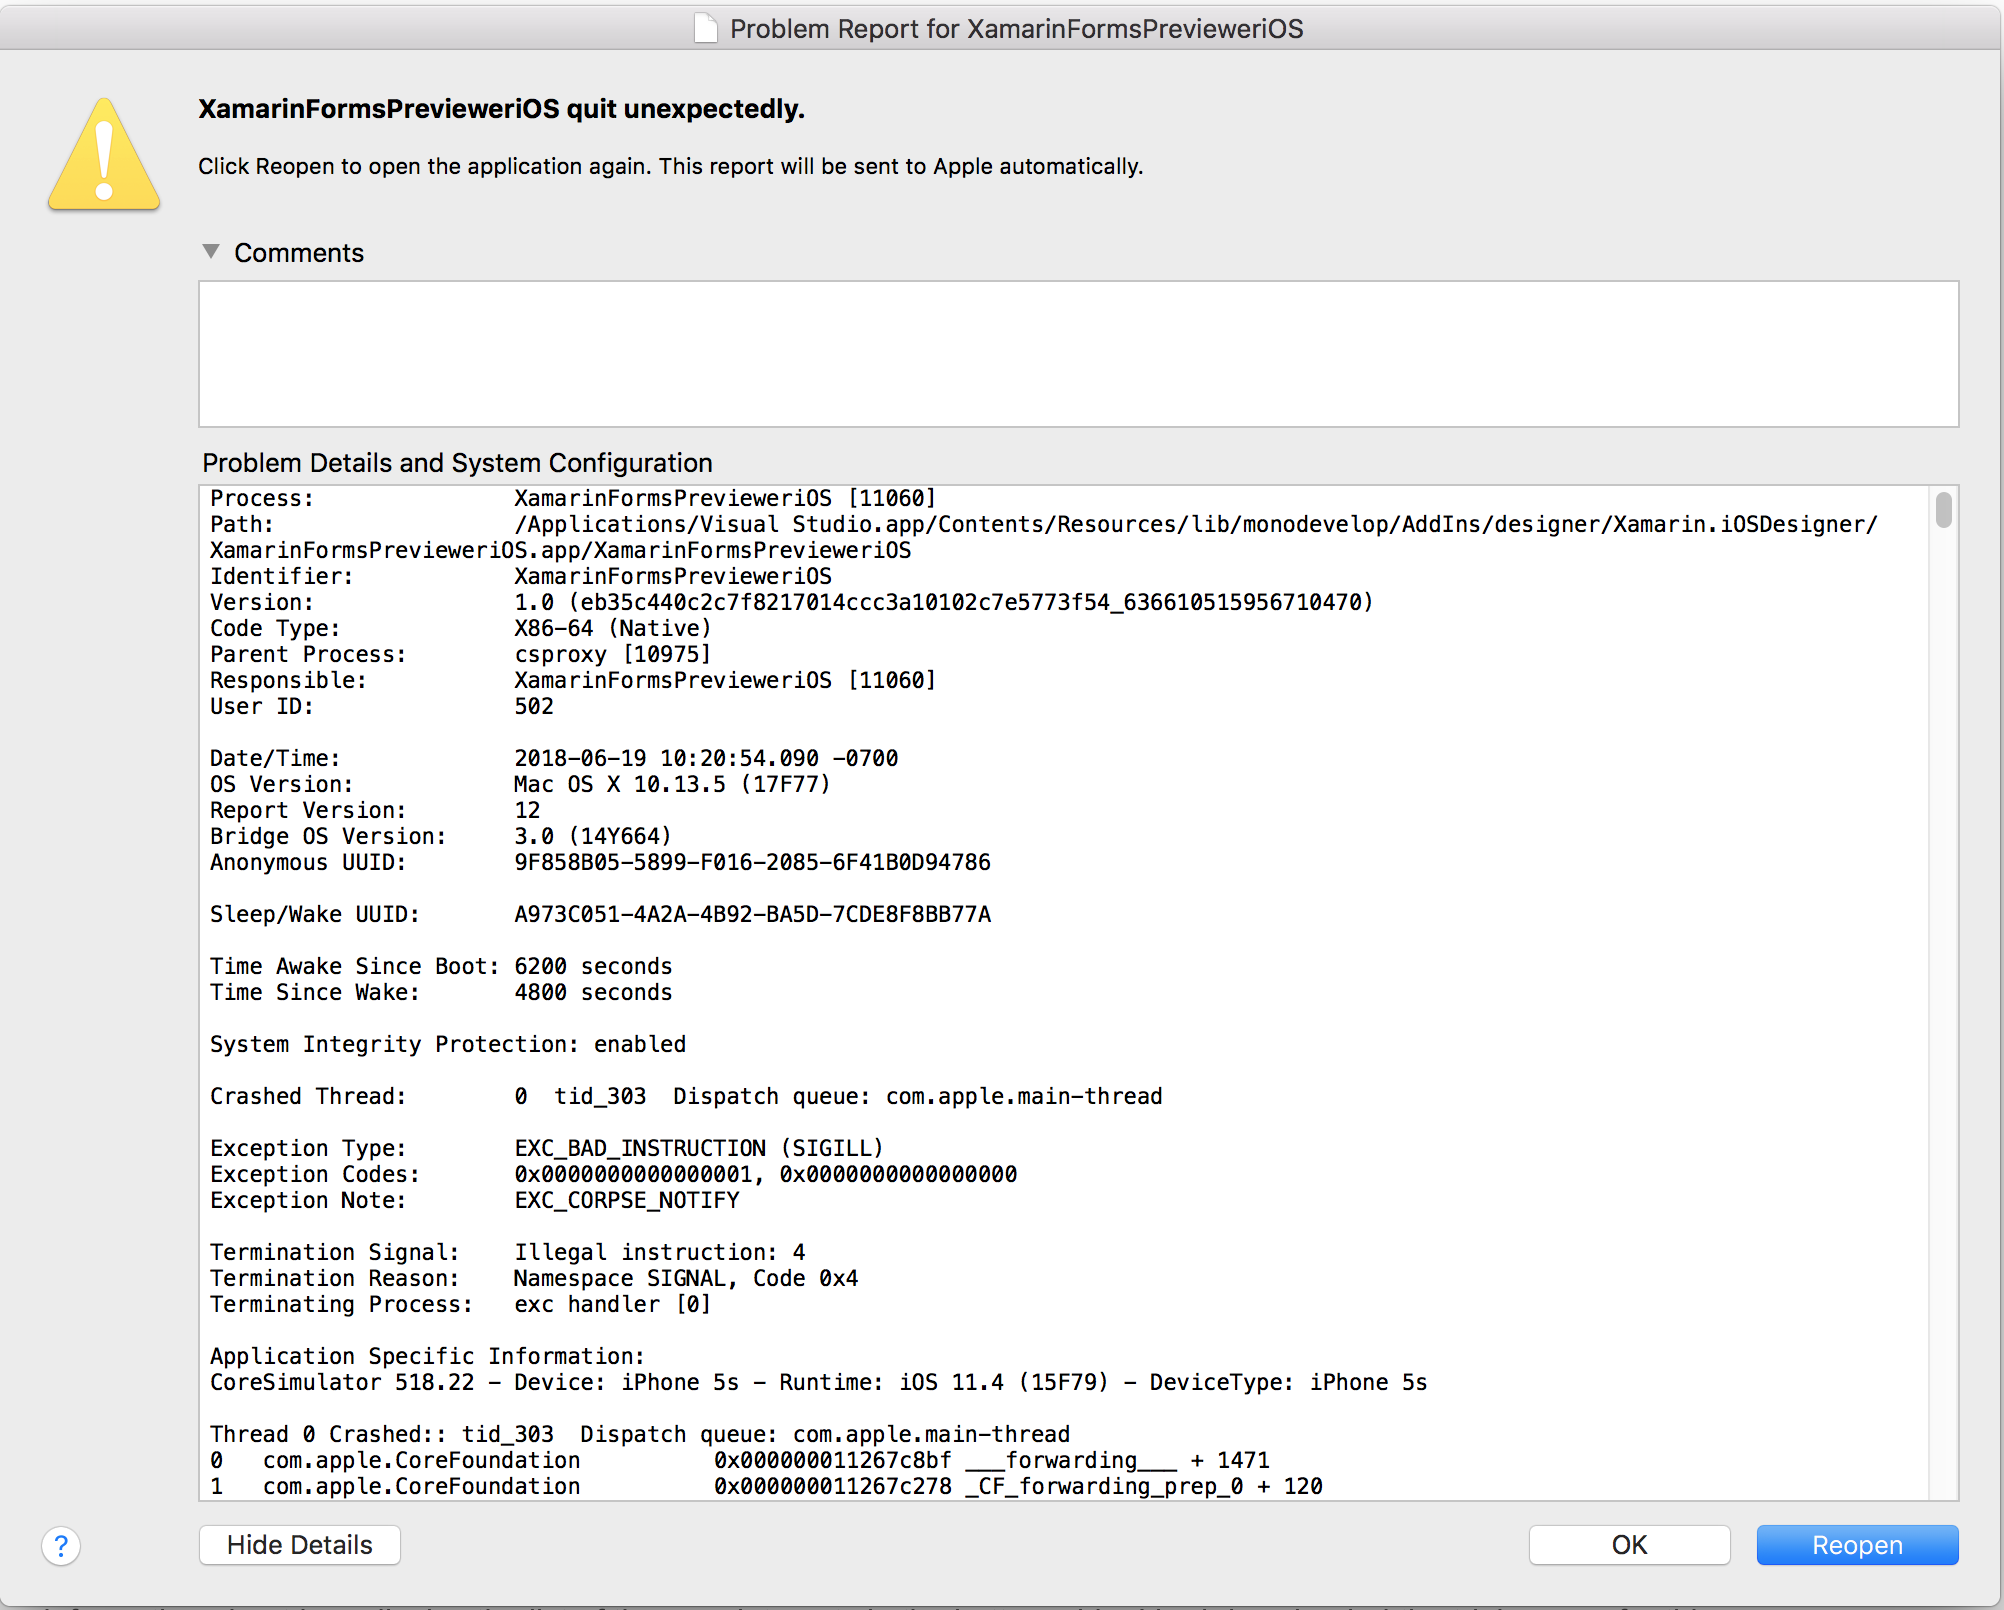Open help with the question mark button

(x=61, y=1546)
